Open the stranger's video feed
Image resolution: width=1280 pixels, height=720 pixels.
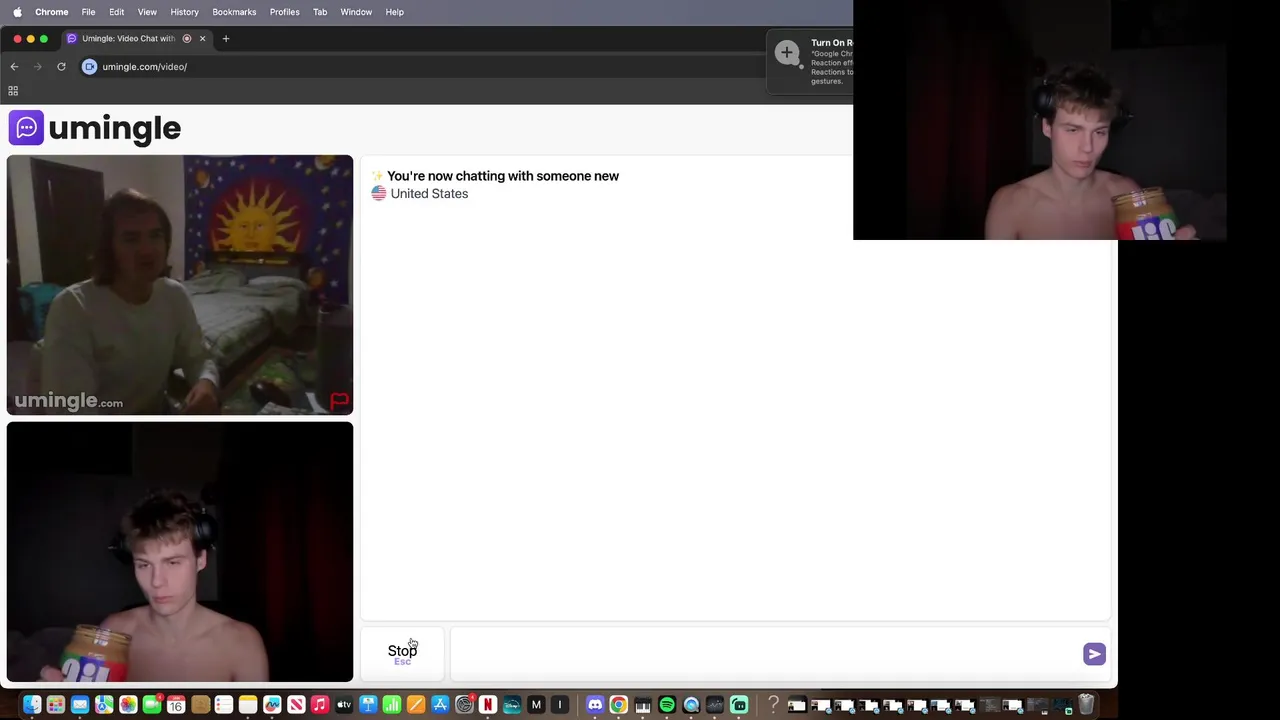[180, 285]
